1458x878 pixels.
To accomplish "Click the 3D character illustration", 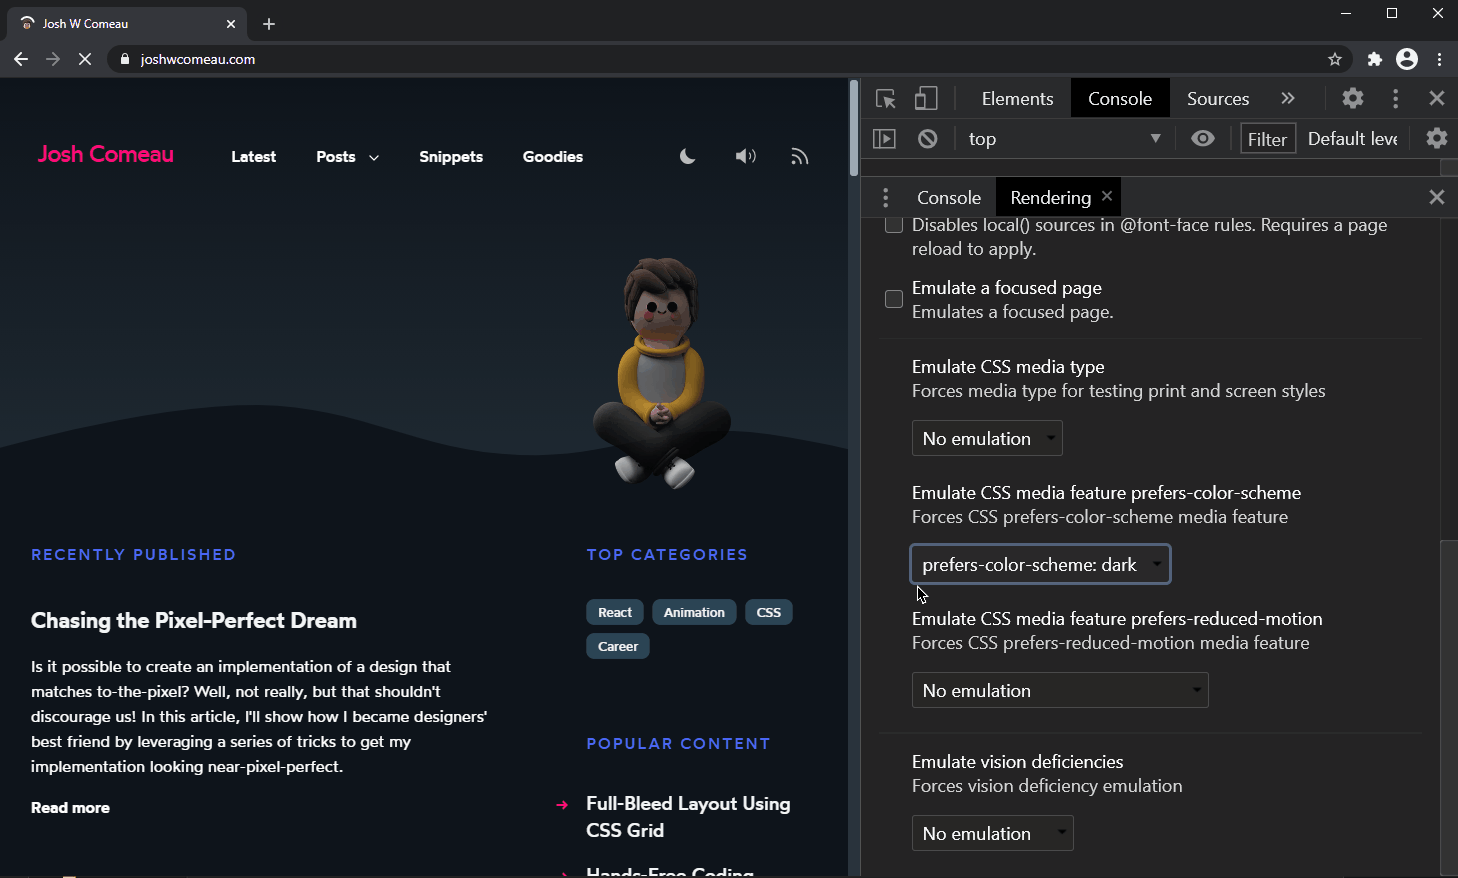I will pyautogui.click(x=662, y=373).
